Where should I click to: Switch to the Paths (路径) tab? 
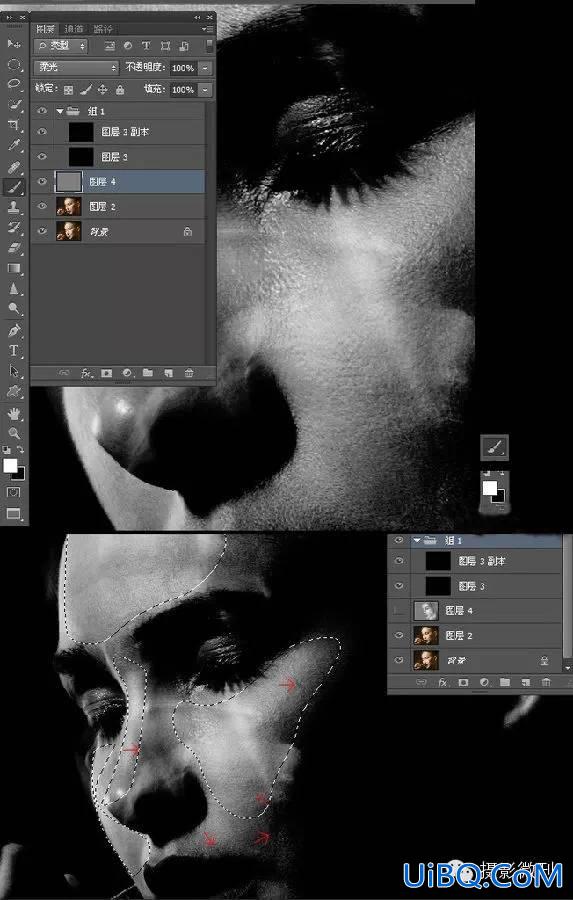pos(103,29)
